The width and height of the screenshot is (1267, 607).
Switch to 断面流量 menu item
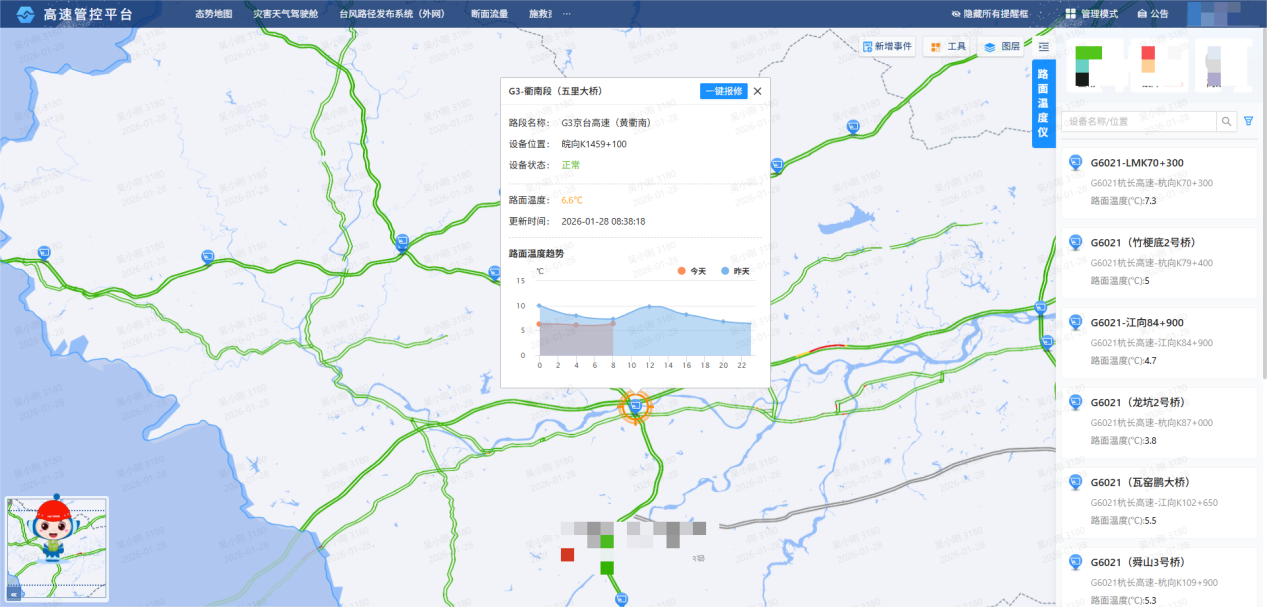pos(489,14)
